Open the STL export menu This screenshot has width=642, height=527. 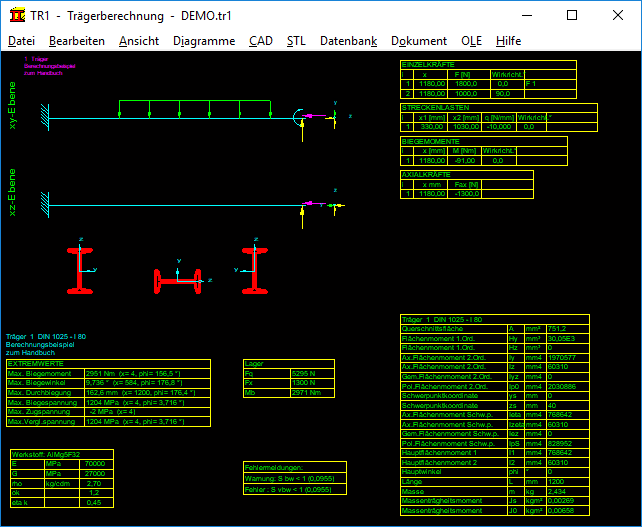(296, 41)
